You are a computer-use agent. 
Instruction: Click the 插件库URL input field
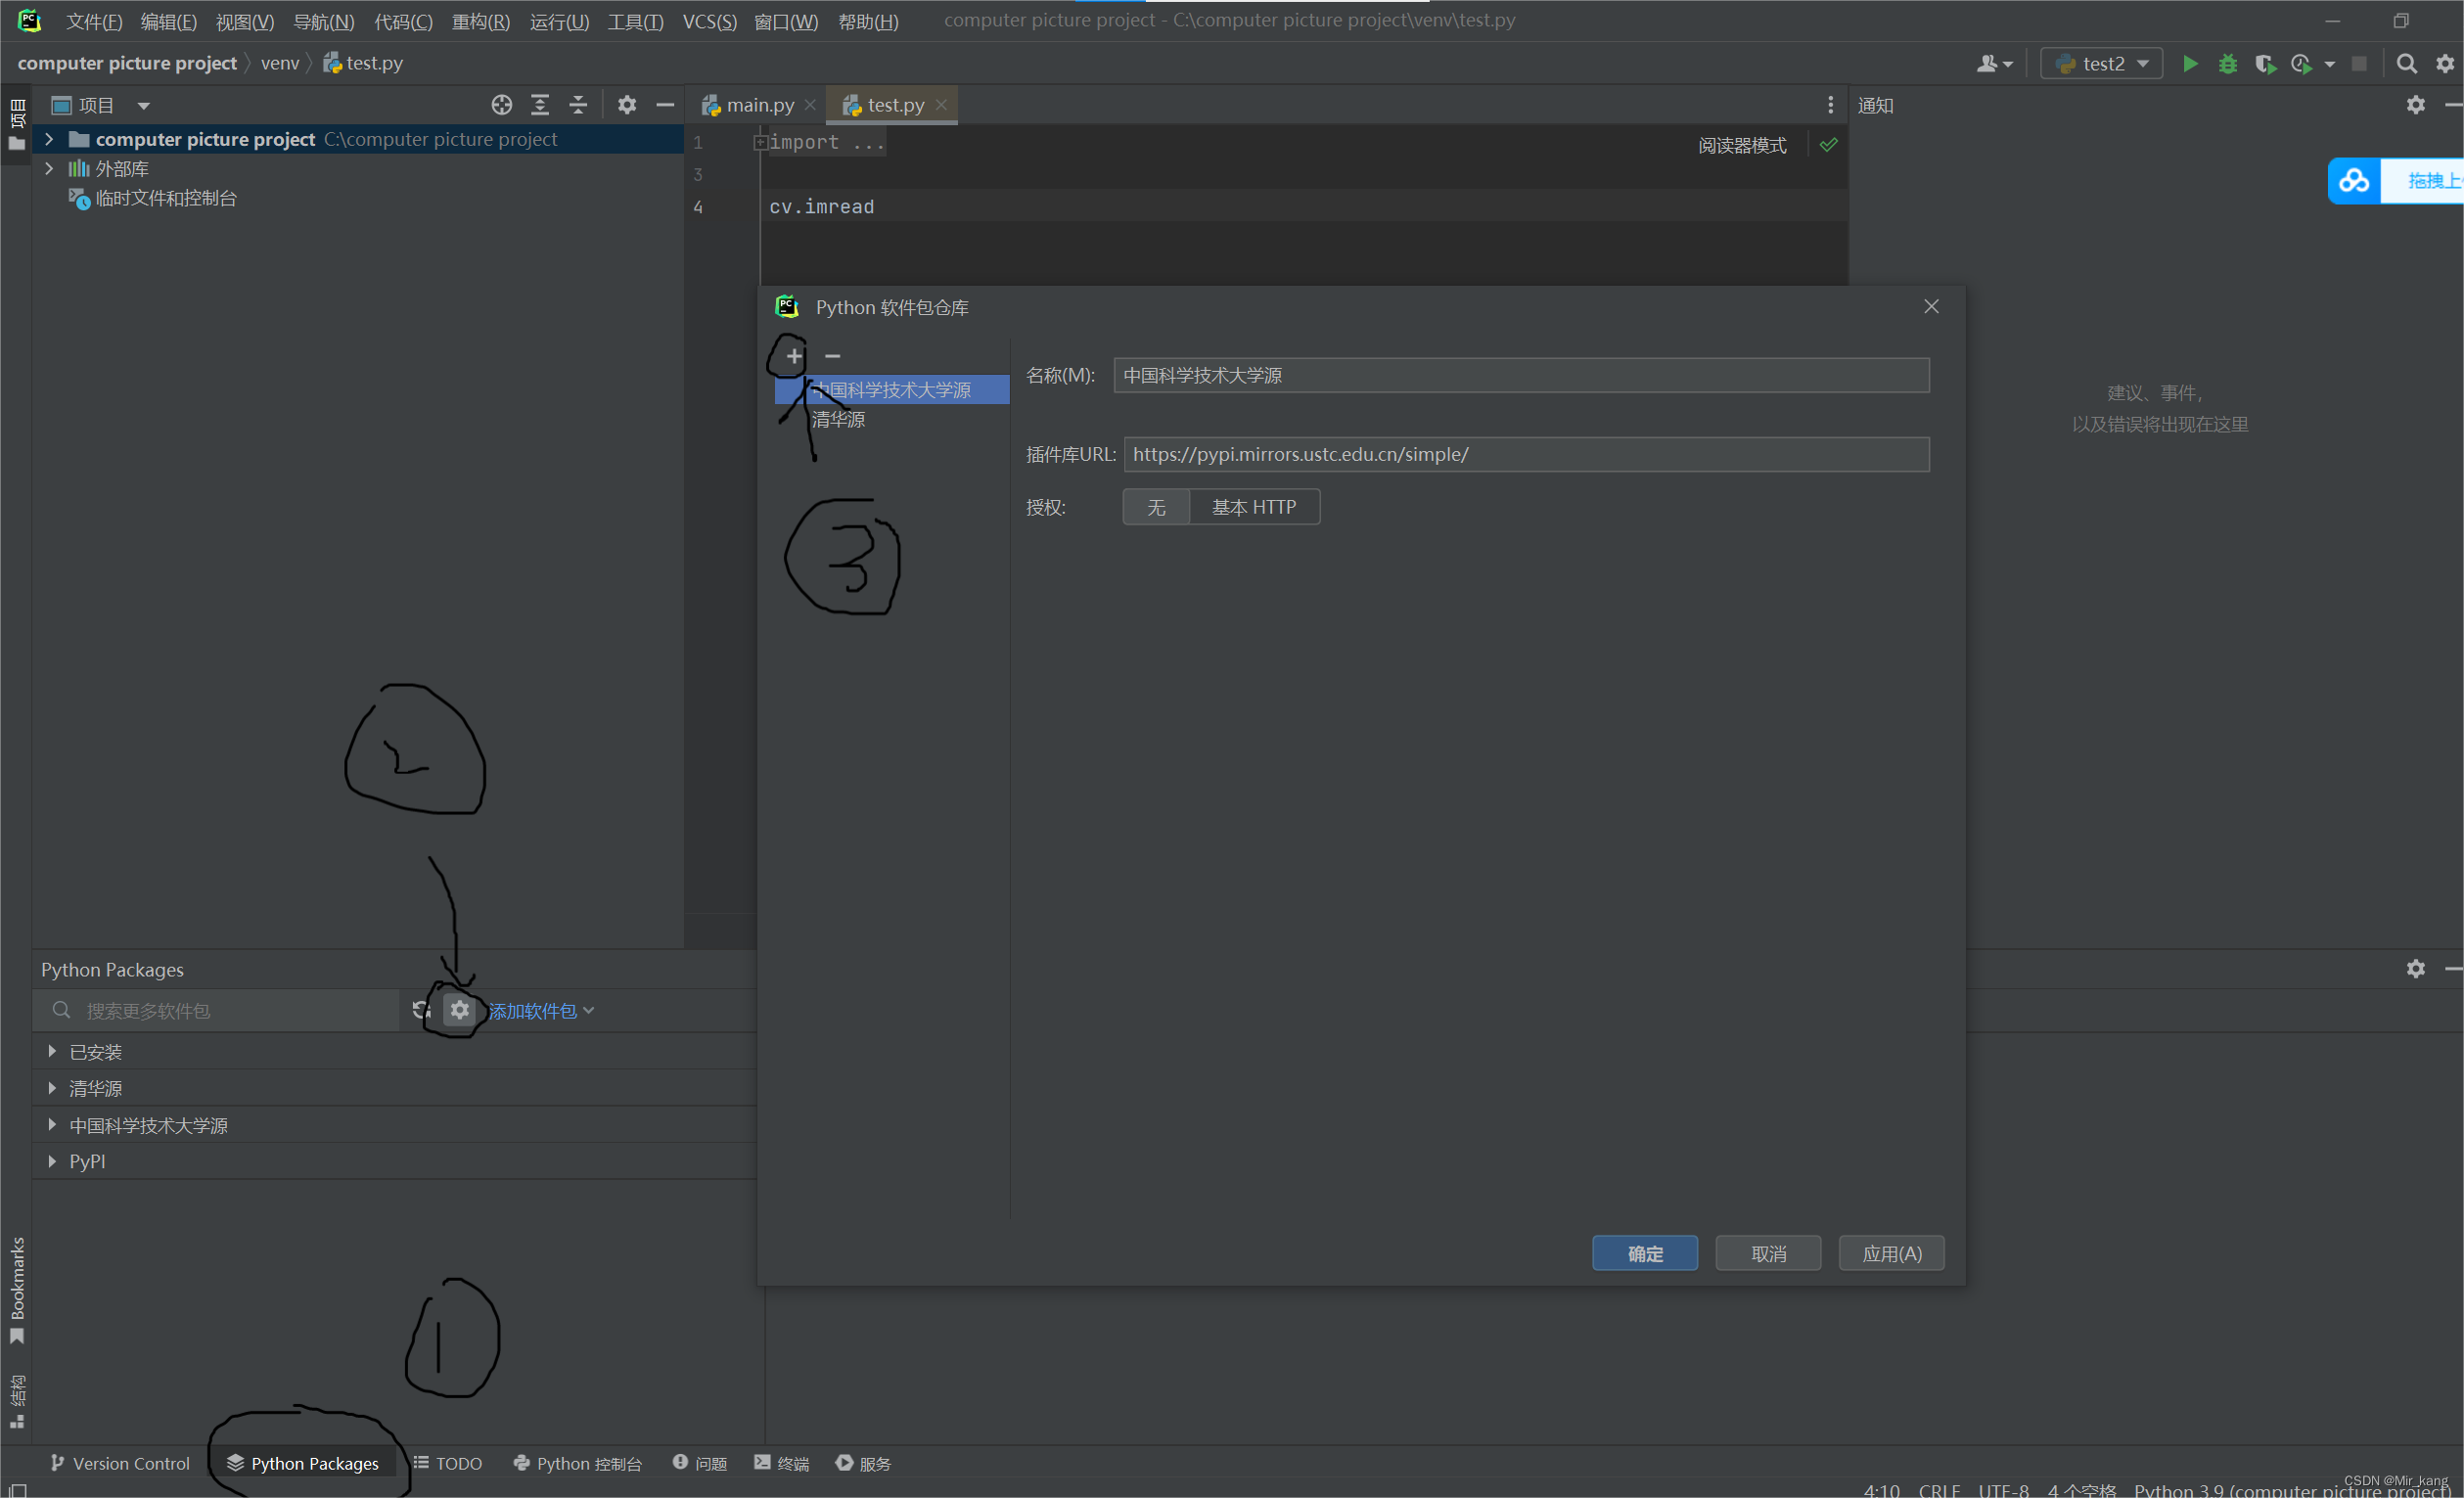click(1523, 454)
